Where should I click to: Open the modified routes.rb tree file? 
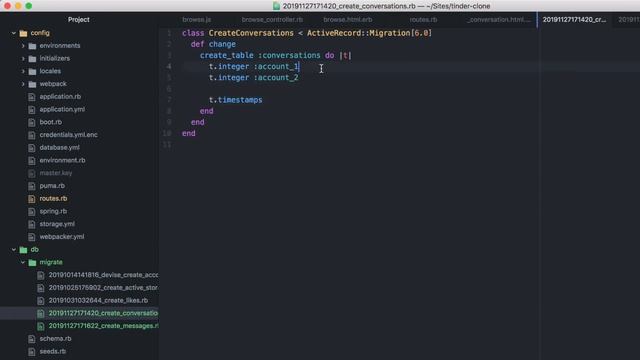click(x=53, y=199)
